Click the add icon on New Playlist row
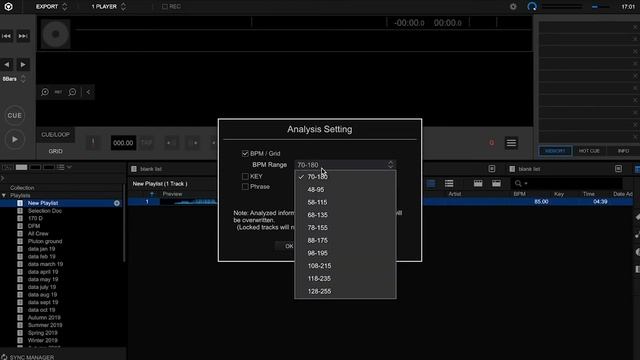Image resolution: width=640 pixels, height=360 pixels. (x=117, y=203)
